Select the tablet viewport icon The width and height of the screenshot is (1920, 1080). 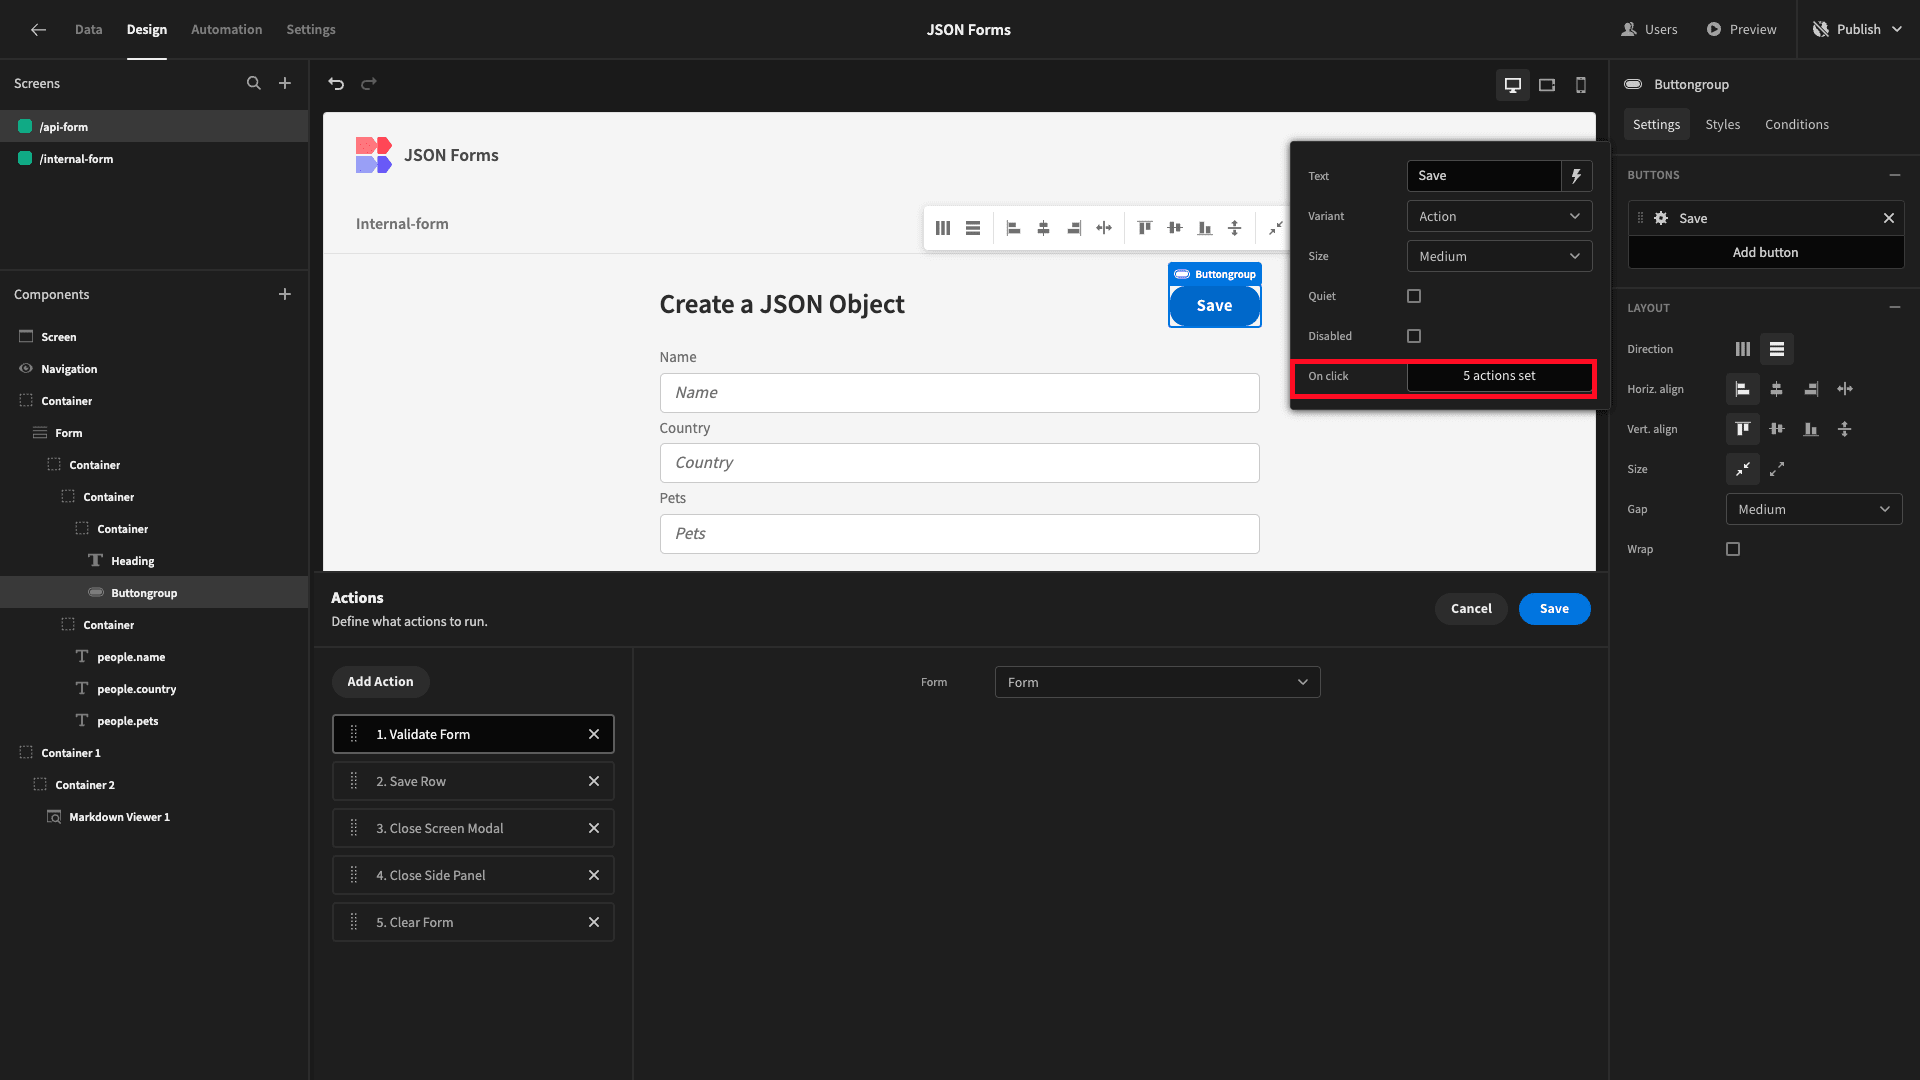[1547, 83]
